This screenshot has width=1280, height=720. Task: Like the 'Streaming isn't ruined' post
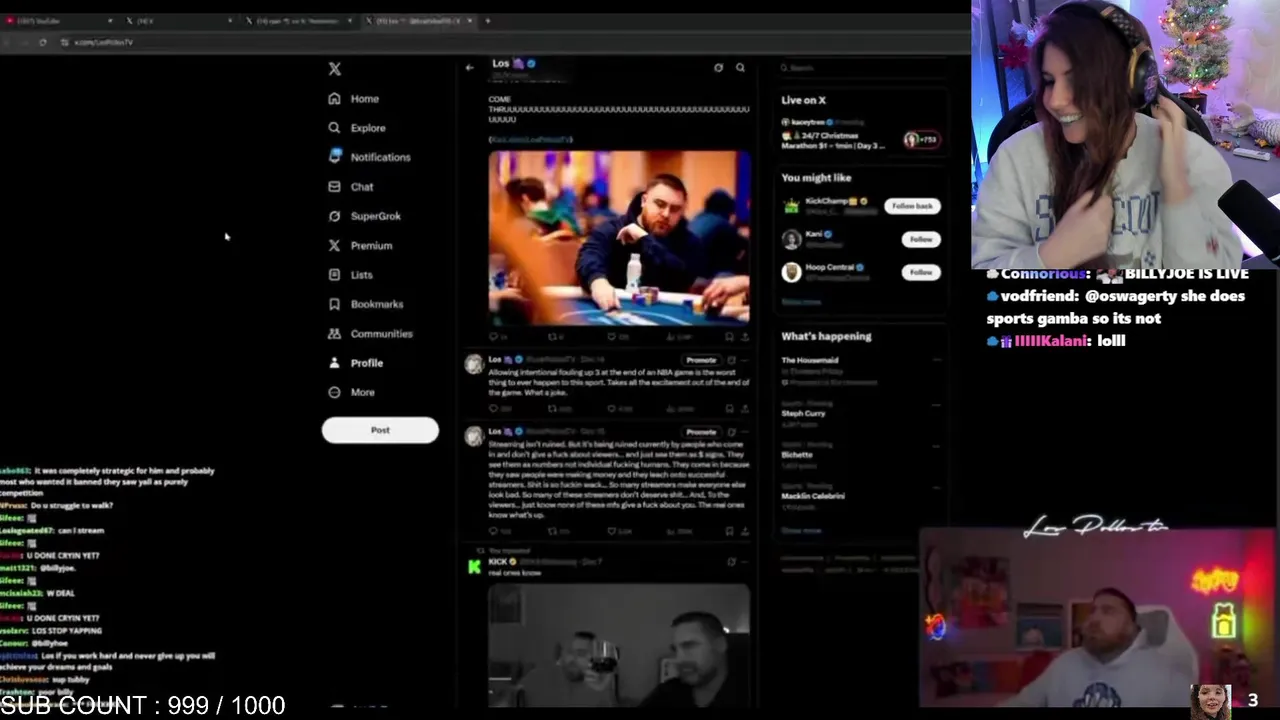(612, 532)
